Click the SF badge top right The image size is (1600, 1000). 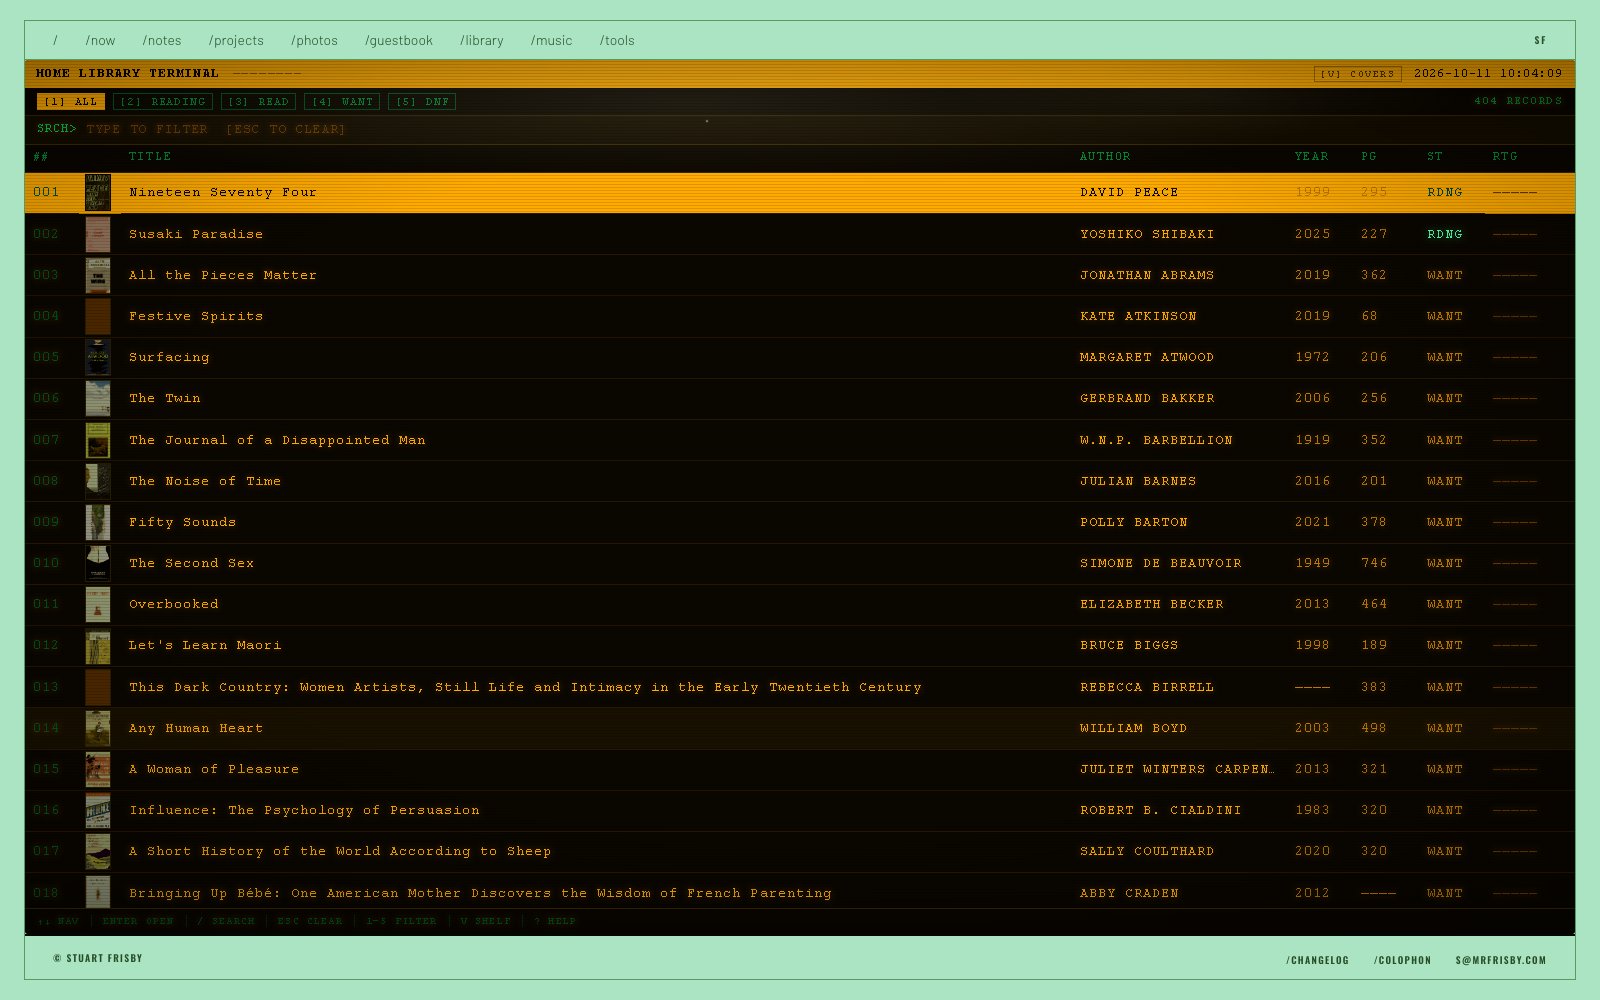(x=1540, y=41)
